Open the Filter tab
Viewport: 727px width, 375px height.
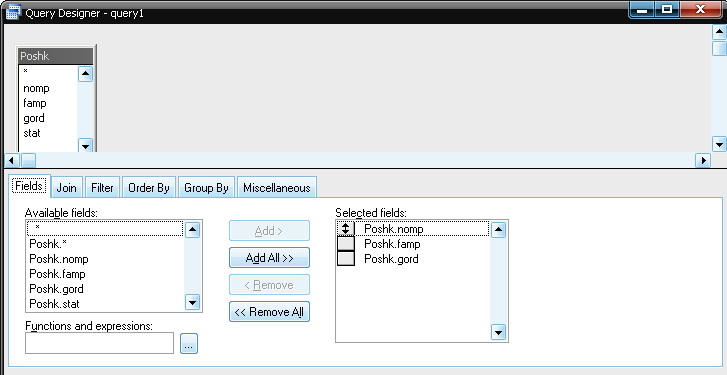(102, 188)
